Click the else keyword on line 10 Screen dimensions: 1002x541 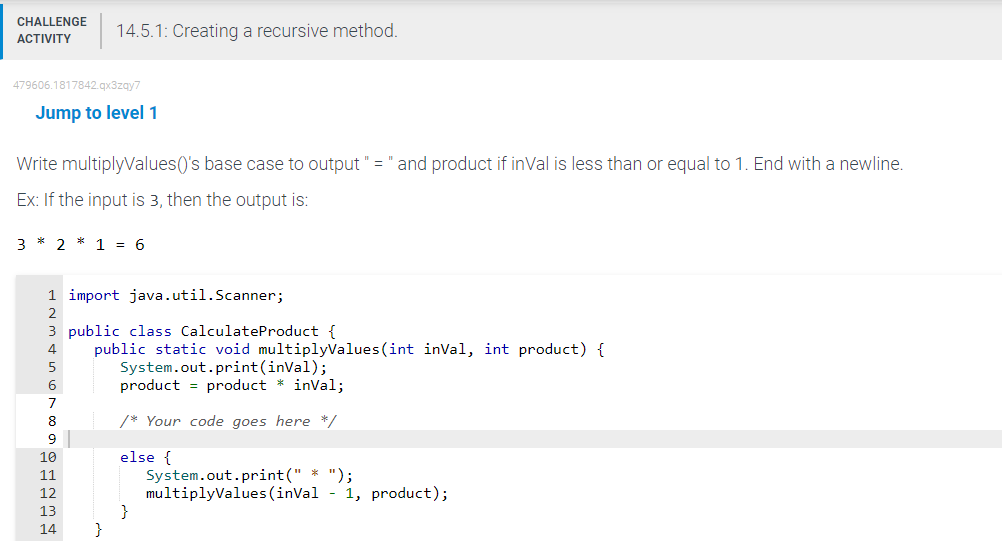pos(137,457)
